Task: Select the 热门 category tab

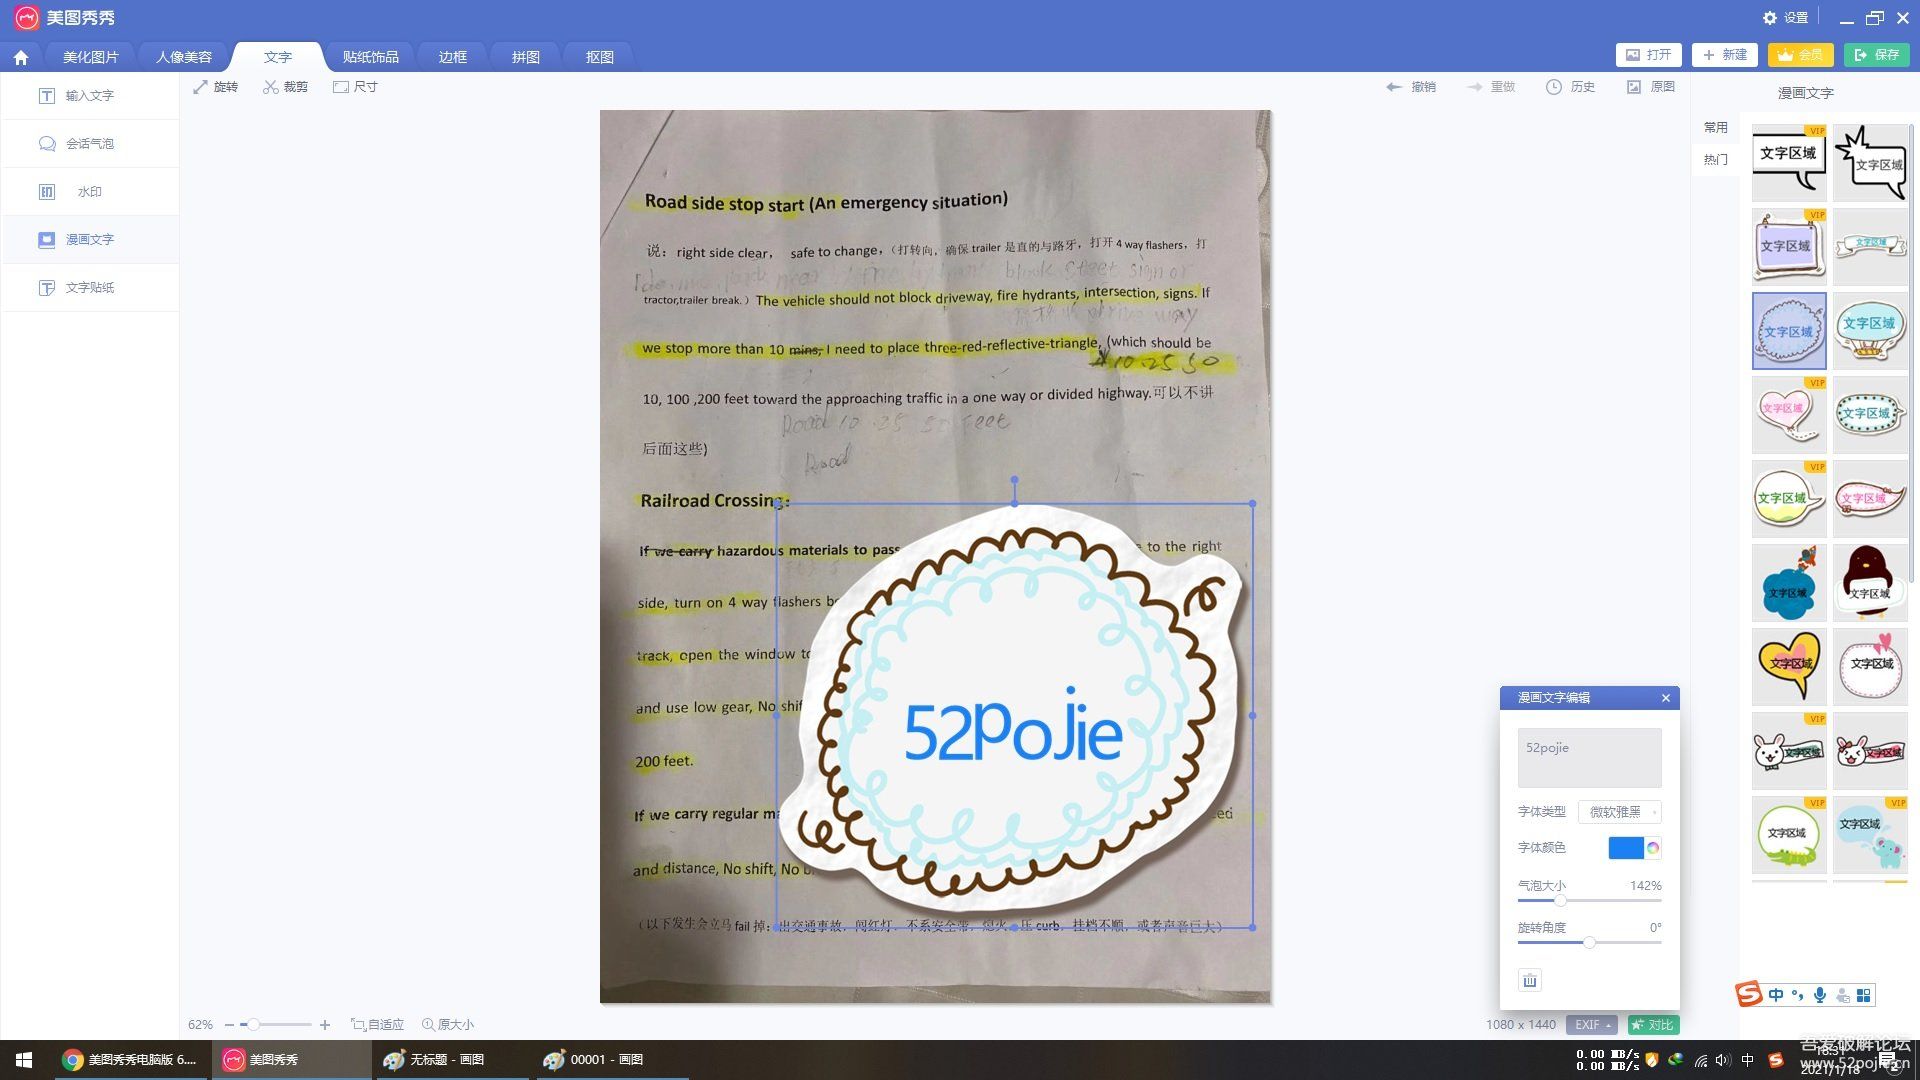Action: pyautogui.click(x=1716, y=160)
